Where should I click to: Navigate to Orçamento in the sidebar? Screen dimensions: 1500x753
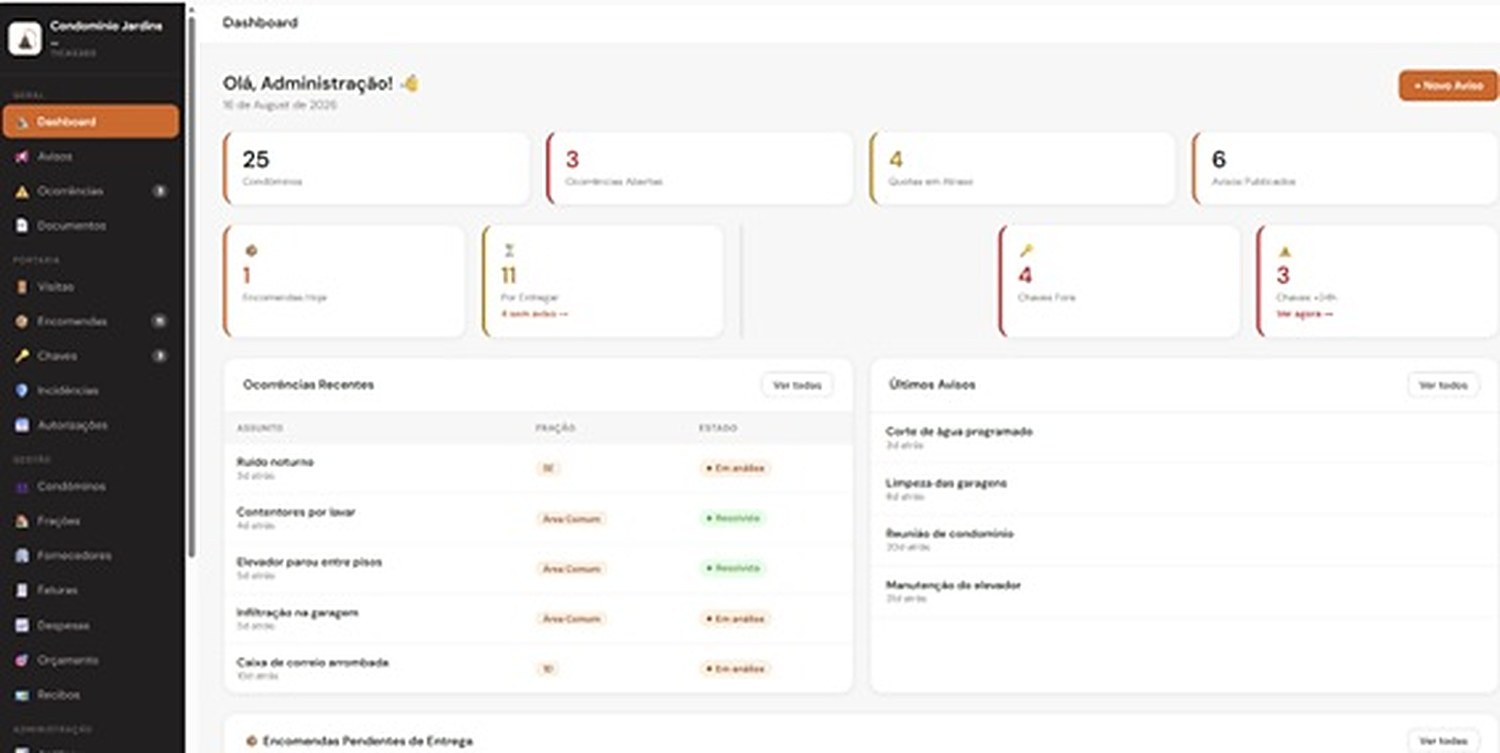92,660
